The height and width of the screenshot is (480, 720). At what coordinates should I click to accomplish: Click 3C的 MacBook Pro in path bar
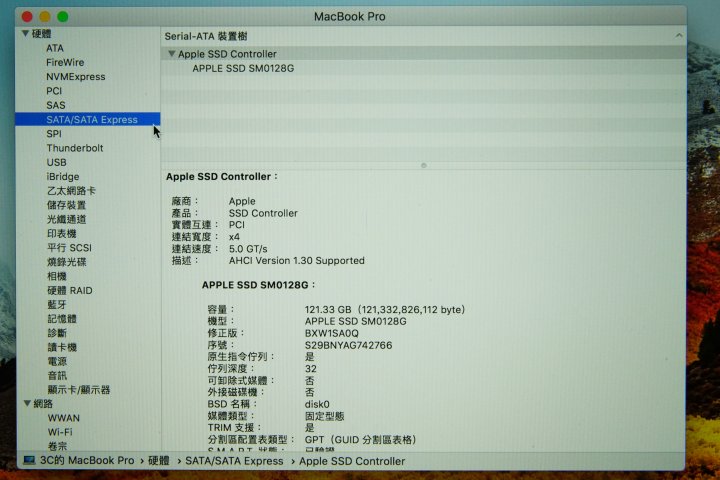tap(87, 460)
